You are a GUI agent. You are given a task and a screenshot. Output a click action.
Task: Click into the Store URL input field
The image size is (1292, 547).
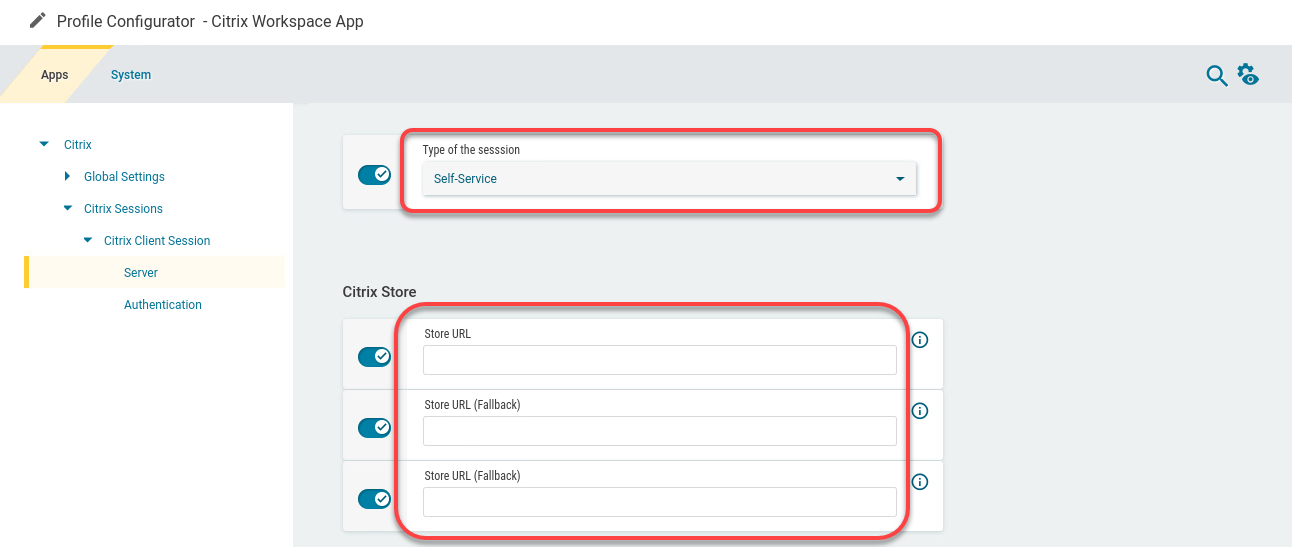(659, 360)
